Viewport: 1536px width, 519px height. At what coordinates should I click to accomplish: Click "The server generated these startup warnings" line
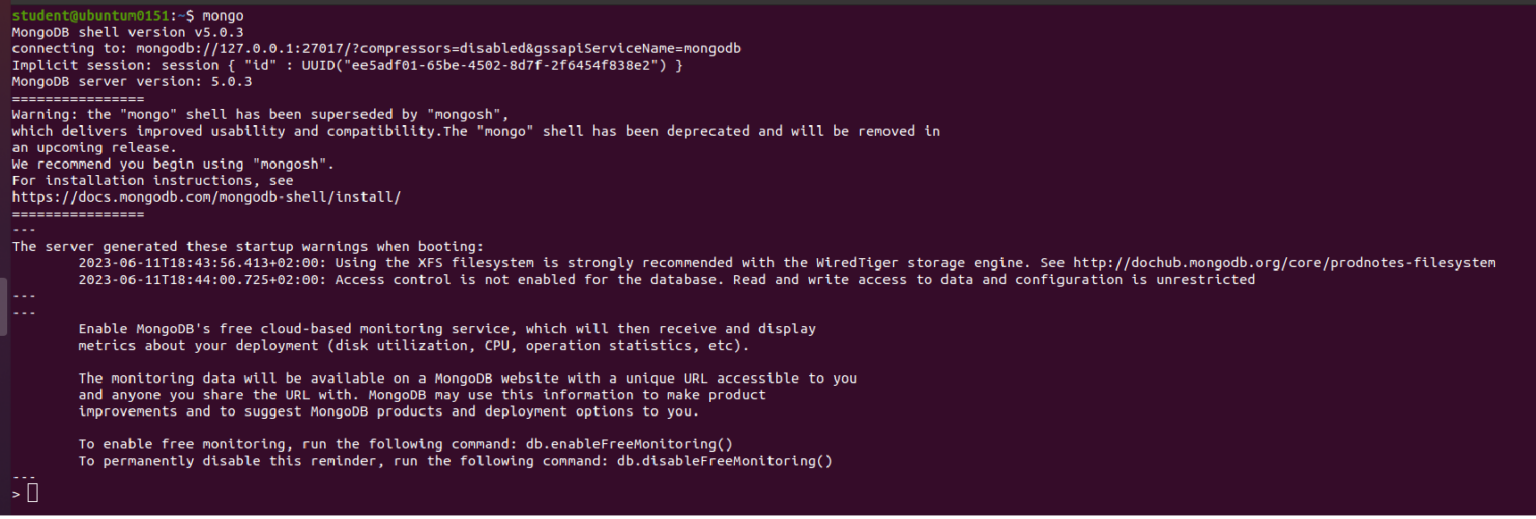tap(248, 246)
